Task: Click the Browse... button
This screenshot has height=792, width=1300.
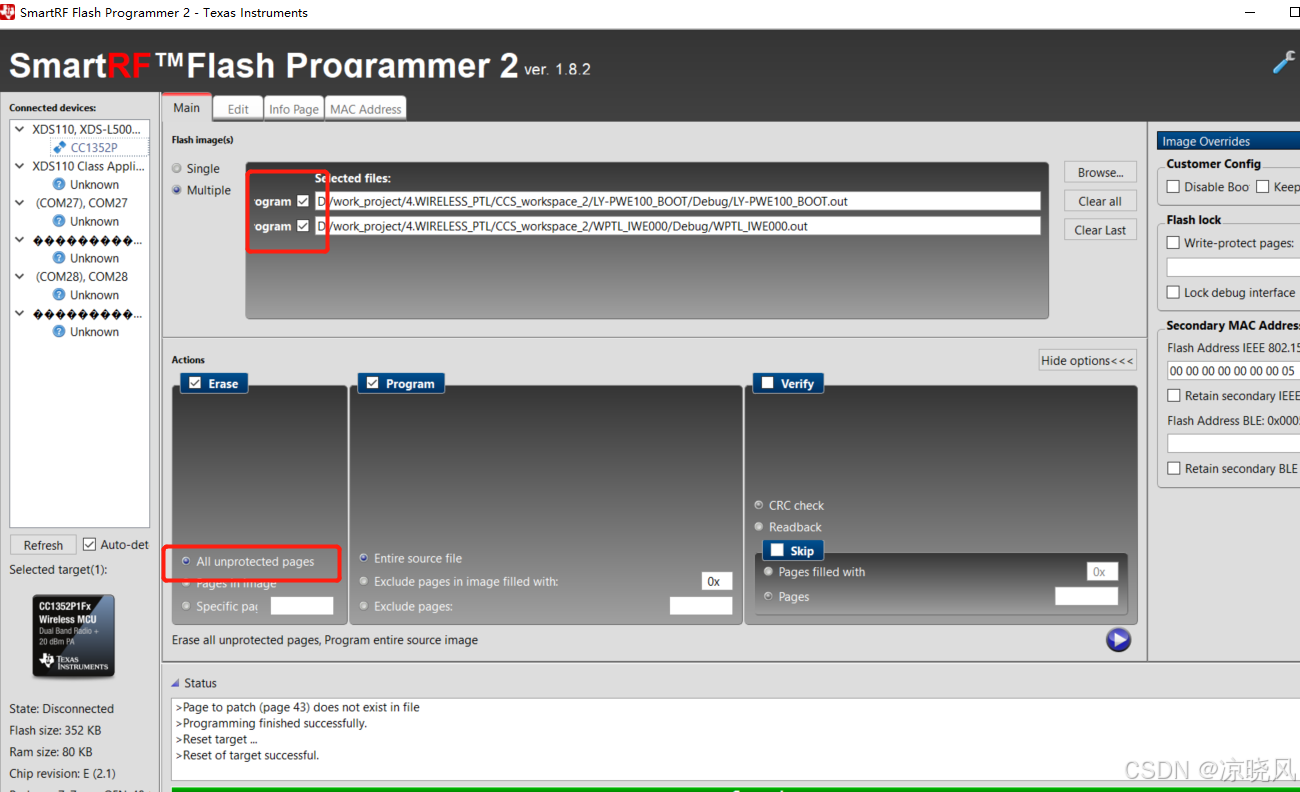Action: (1100, 172)
